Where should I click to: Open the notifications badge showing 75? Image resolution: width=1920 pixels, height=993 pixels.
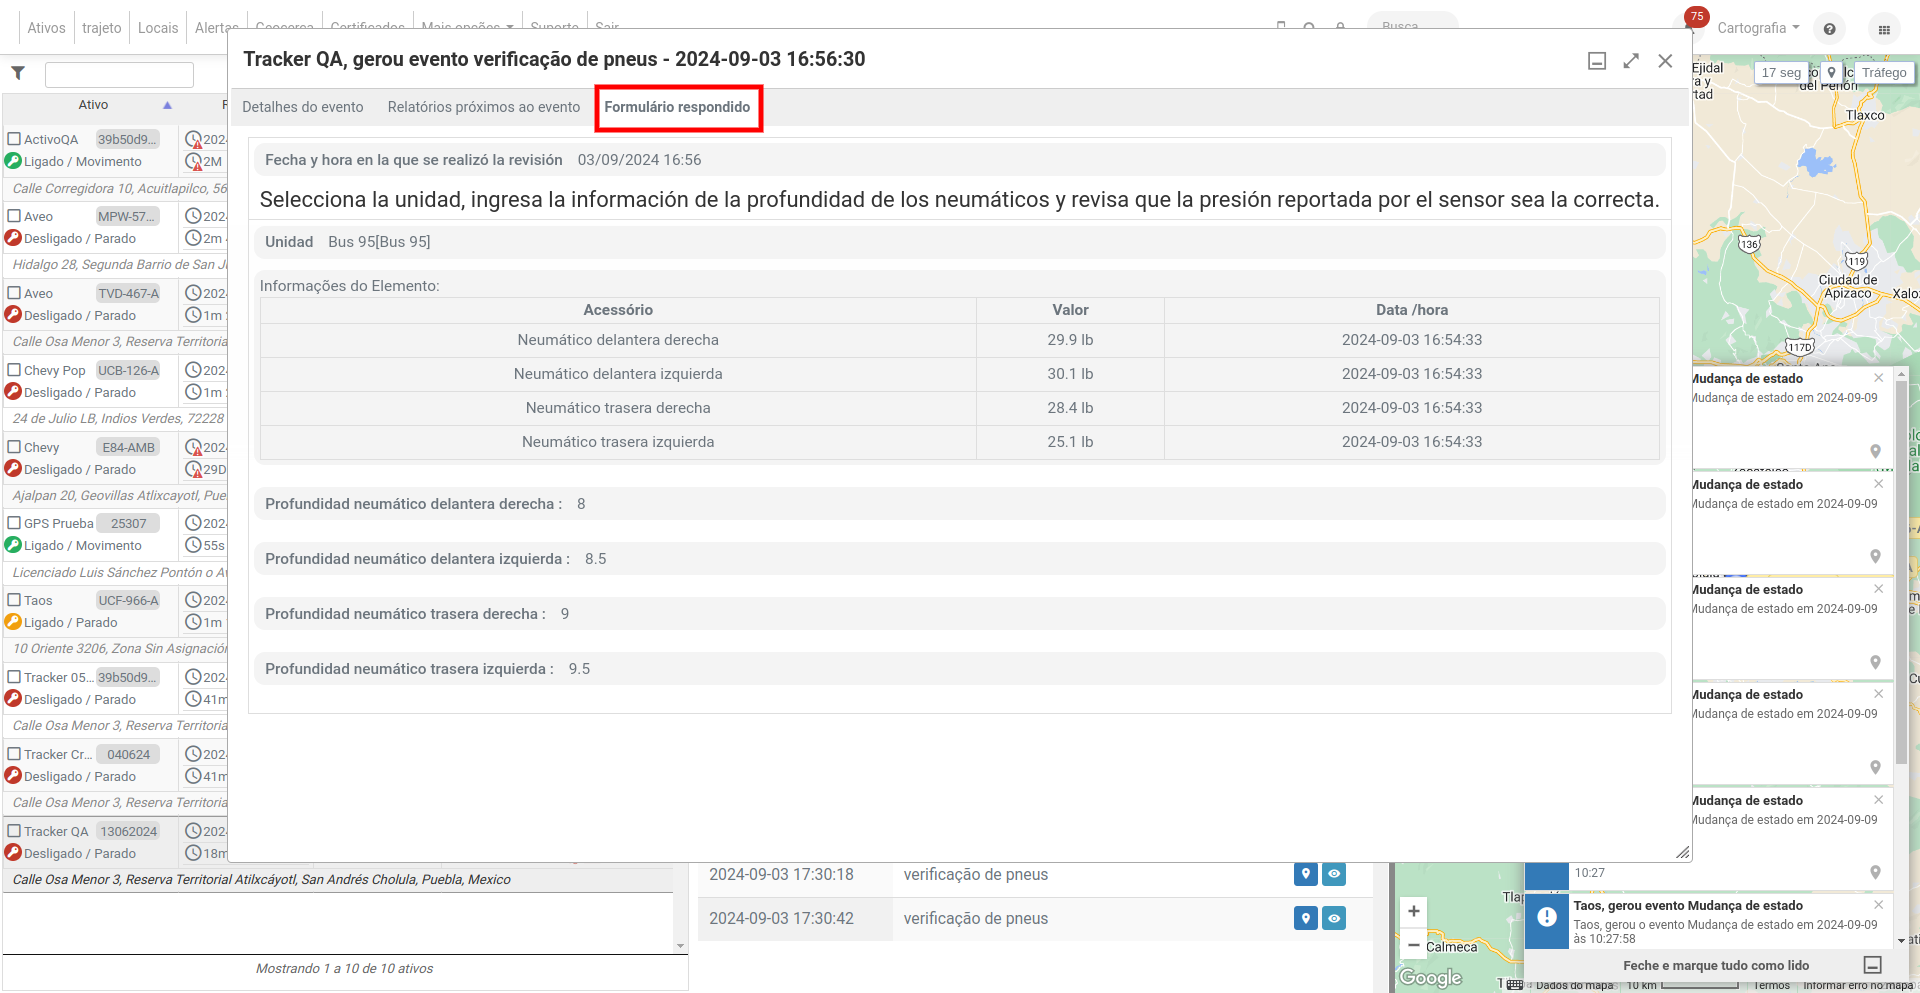pos(1696,16)
